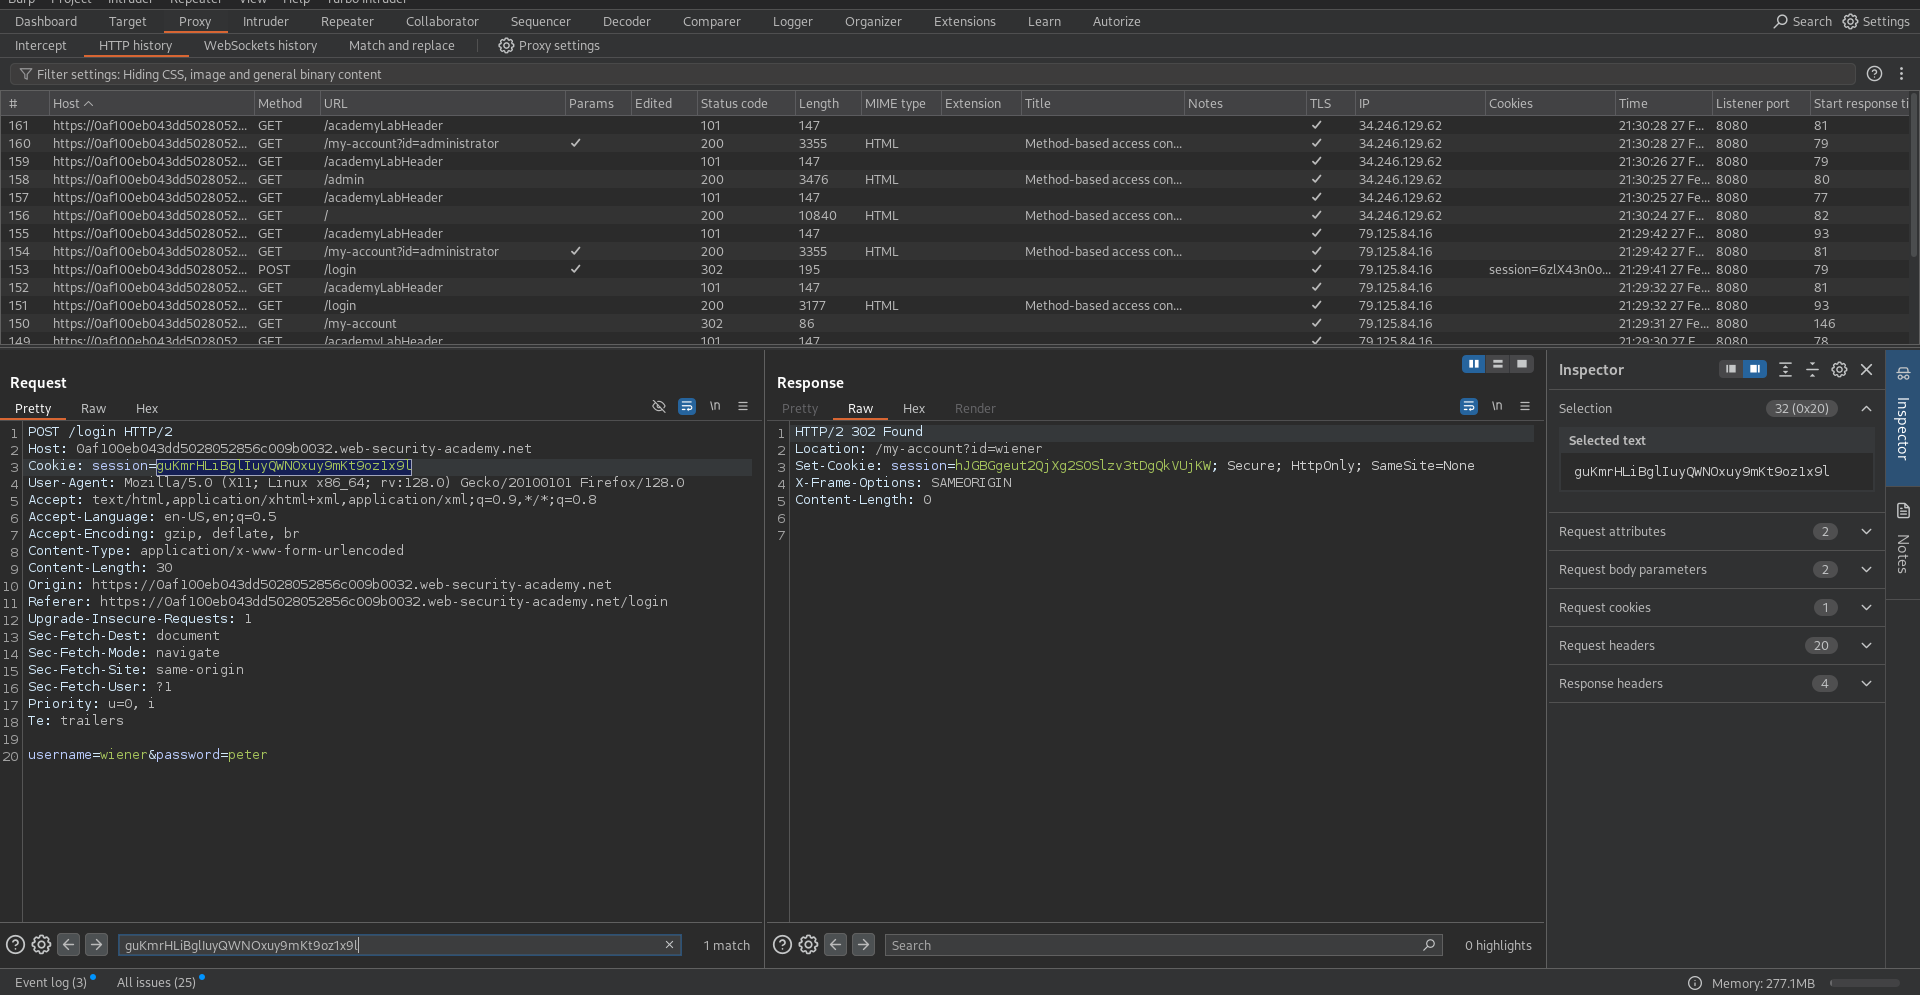The height and width of the screenshot is (995, 1920).
Task: Open Inspector settings gear icon
Action: (x=1839, y=369)
